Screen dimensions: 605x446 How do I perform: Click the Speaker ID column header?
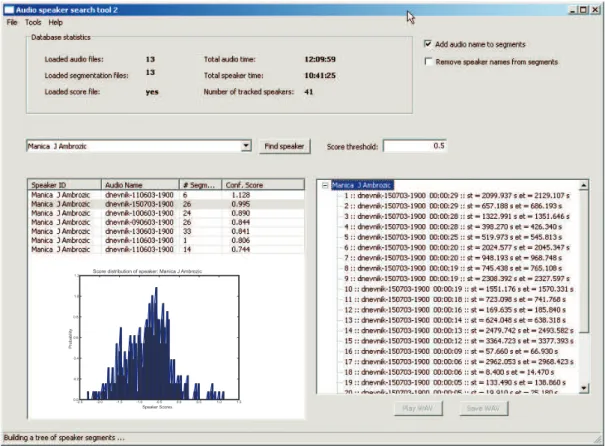64,185
